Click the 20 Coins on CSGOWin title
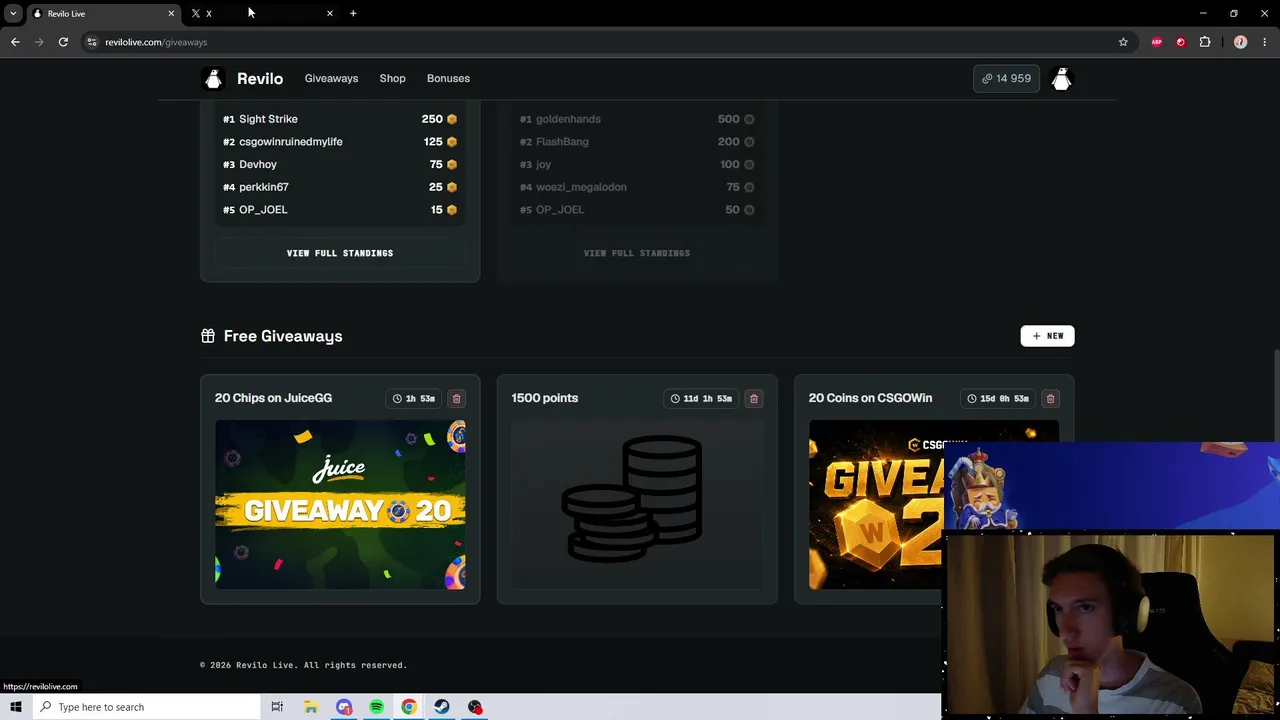 [870, 398]
